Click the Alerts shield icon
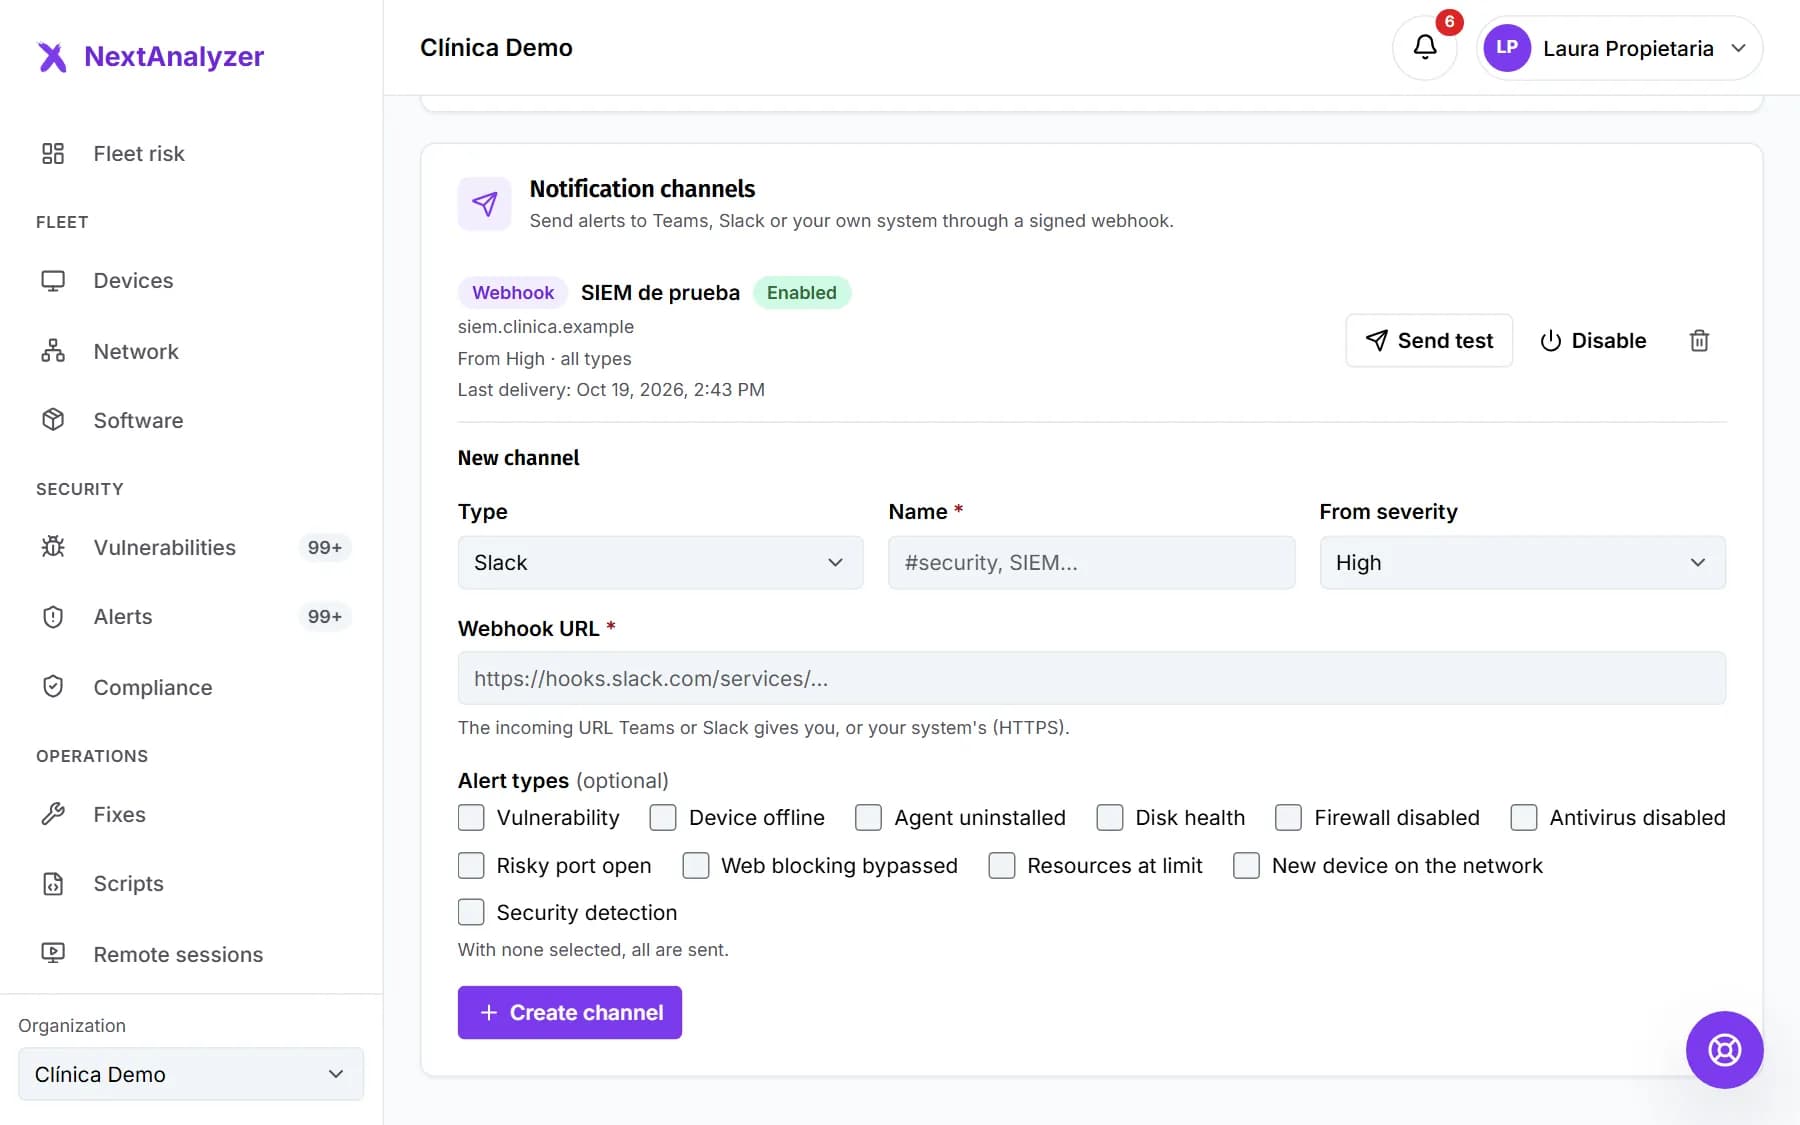Viewport: 1800px width, 1125px height. point(53,617)
